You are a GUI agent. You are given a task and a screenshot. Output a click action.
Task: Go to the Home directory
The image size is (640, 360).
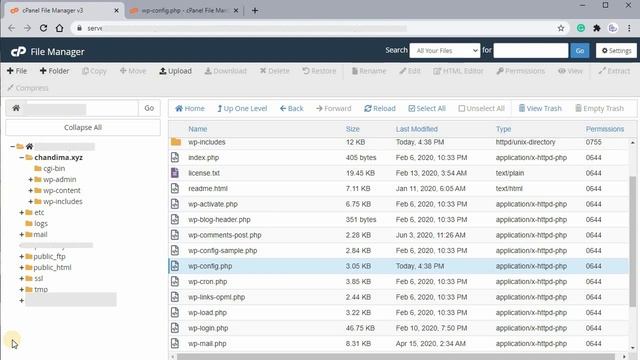[190, 108]
